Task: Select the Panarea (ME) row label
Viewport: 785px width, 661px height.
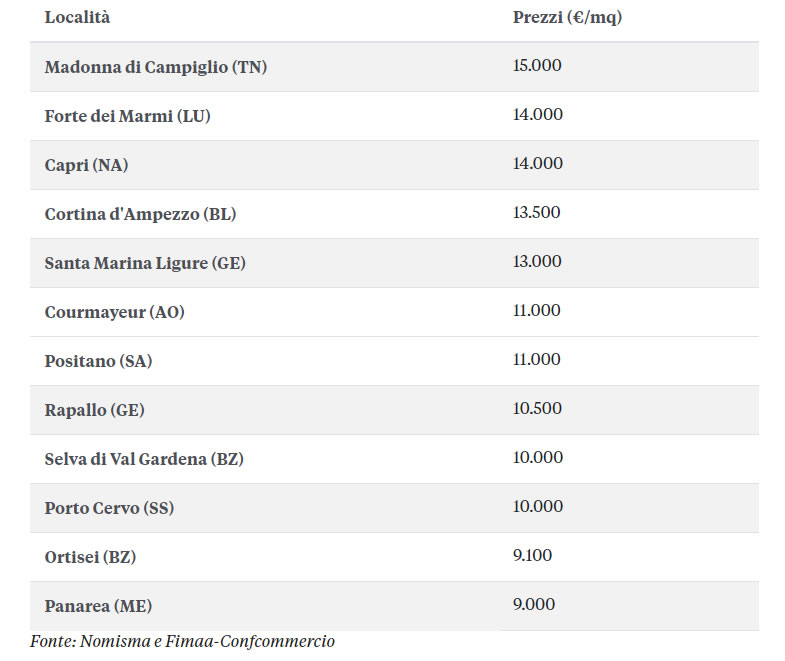Action: pyautogui.click(x=98, y=606)
